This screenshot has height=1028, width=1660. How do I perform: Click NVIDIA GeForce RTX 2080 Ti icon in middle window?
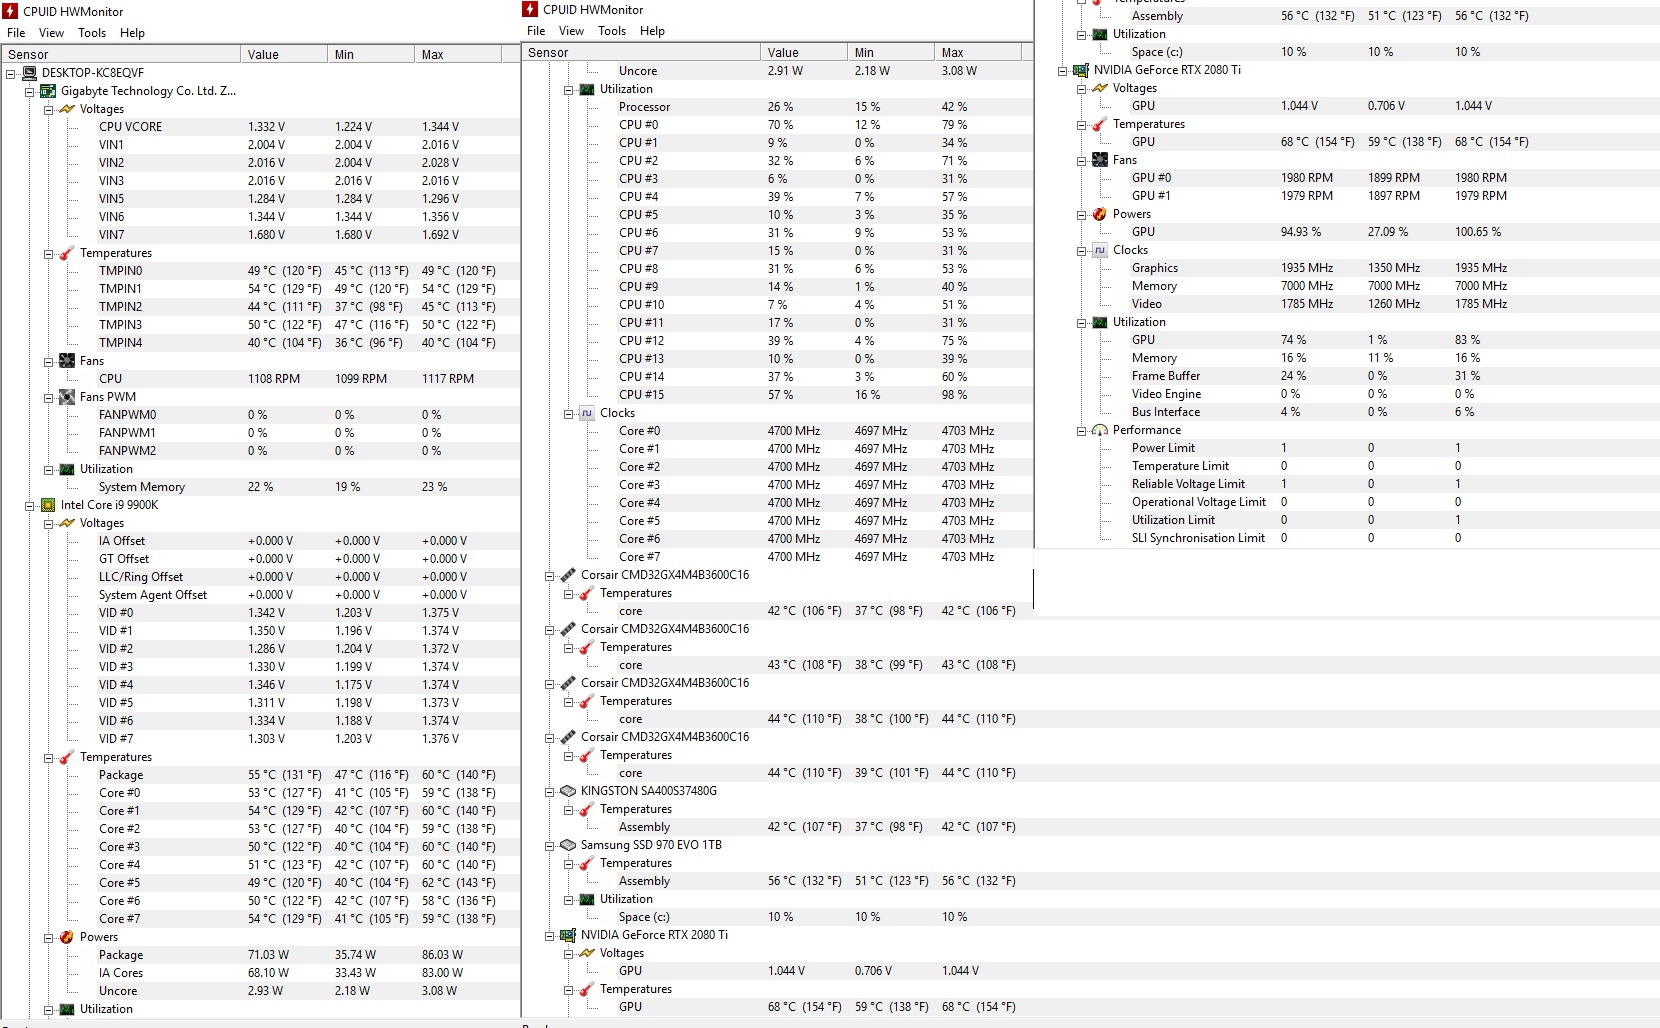[568, 935]
